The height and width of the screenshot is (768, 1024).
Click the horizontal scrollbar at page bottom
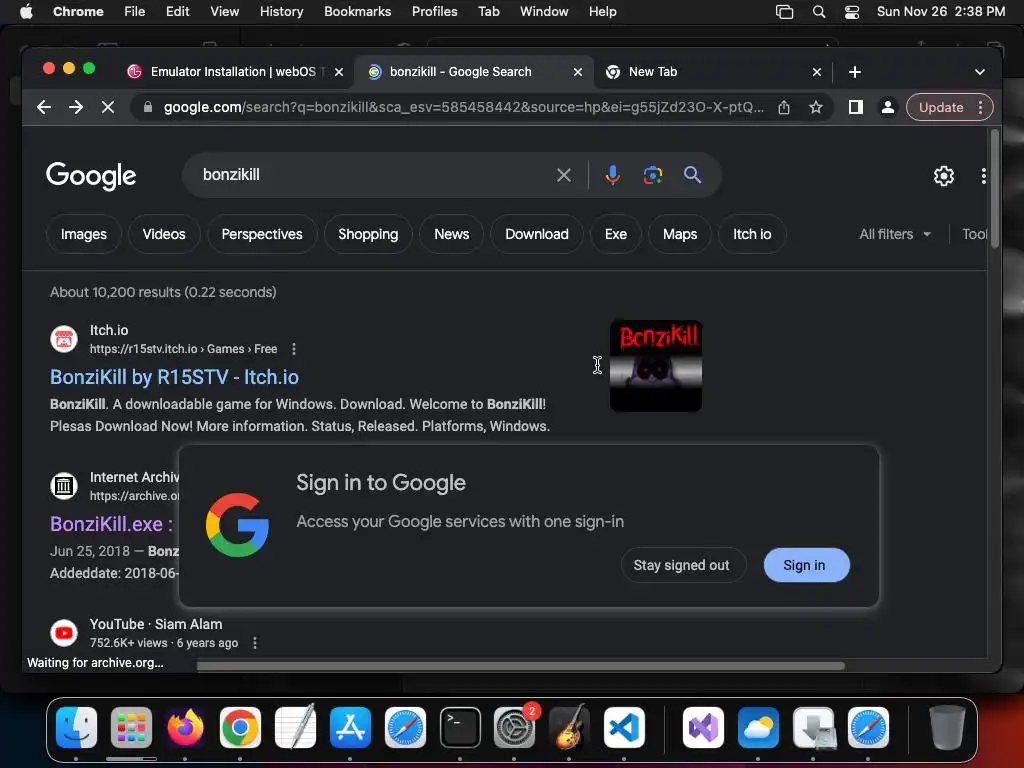coord(520,666)
